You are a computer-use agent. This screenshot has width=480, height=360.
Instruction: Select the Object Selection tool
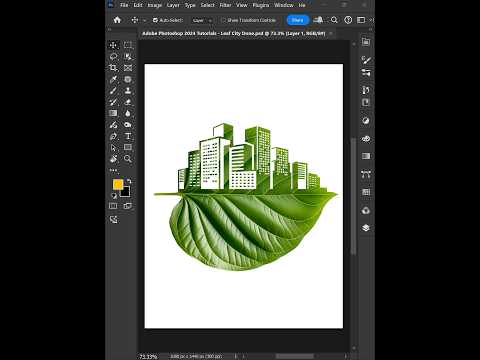pyautogui.click(x=128, y=57)
